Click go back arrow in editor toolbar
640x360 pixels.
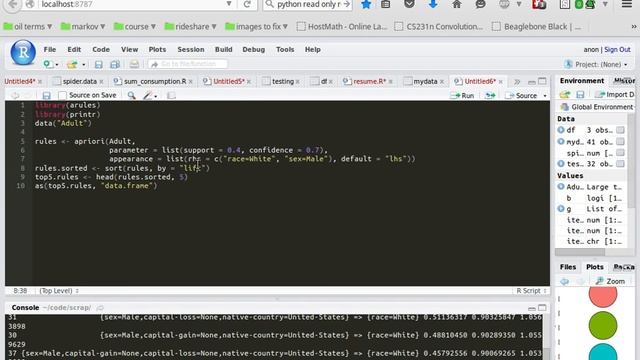pos(15,96)
